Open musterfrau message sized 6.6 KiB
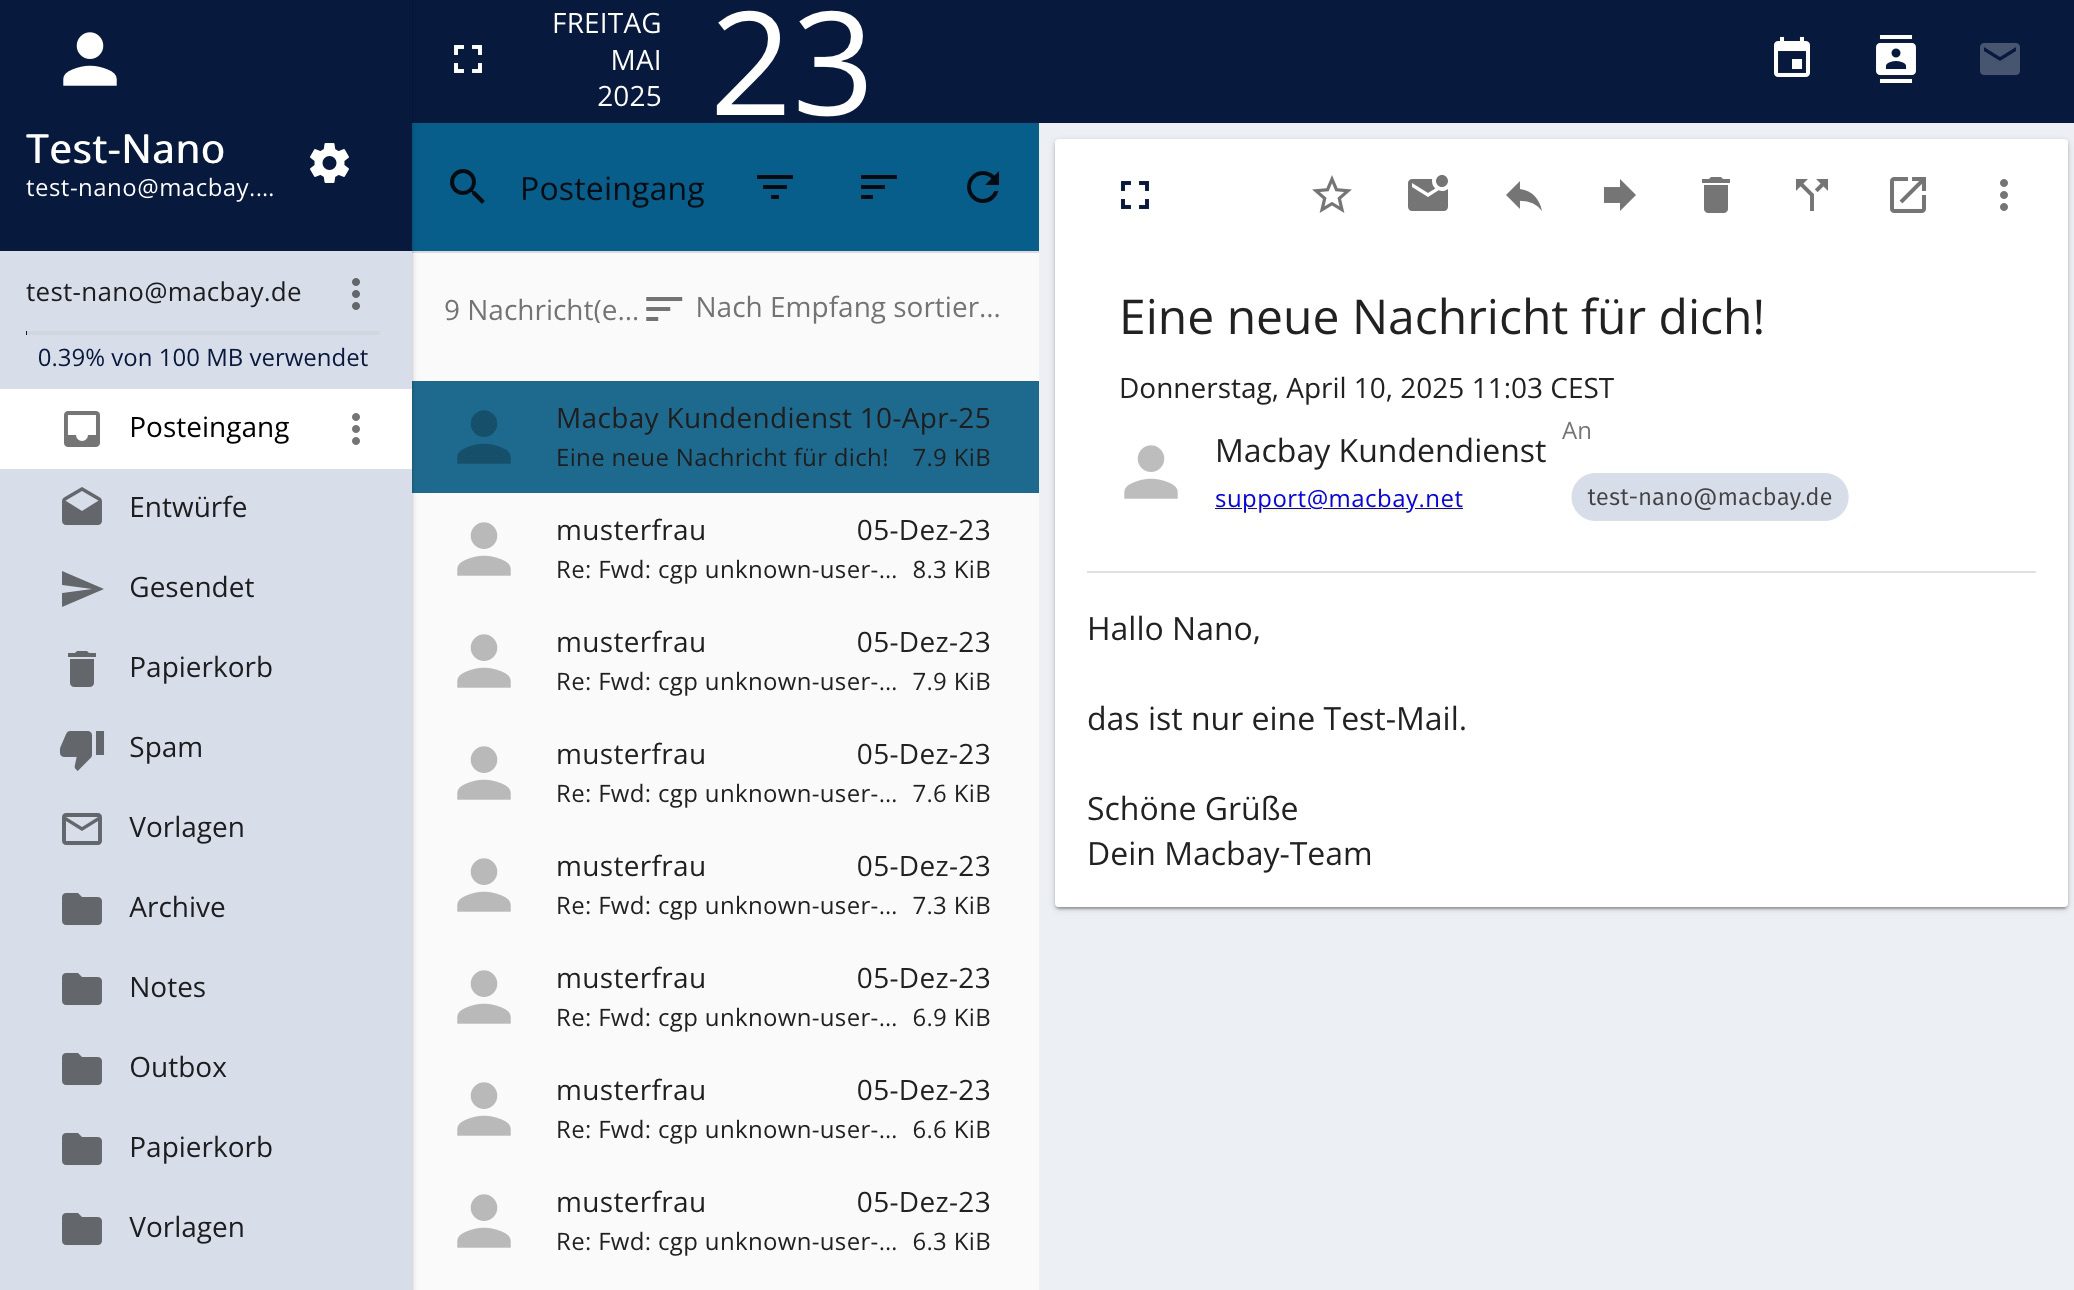 (x=725, y=1109)
